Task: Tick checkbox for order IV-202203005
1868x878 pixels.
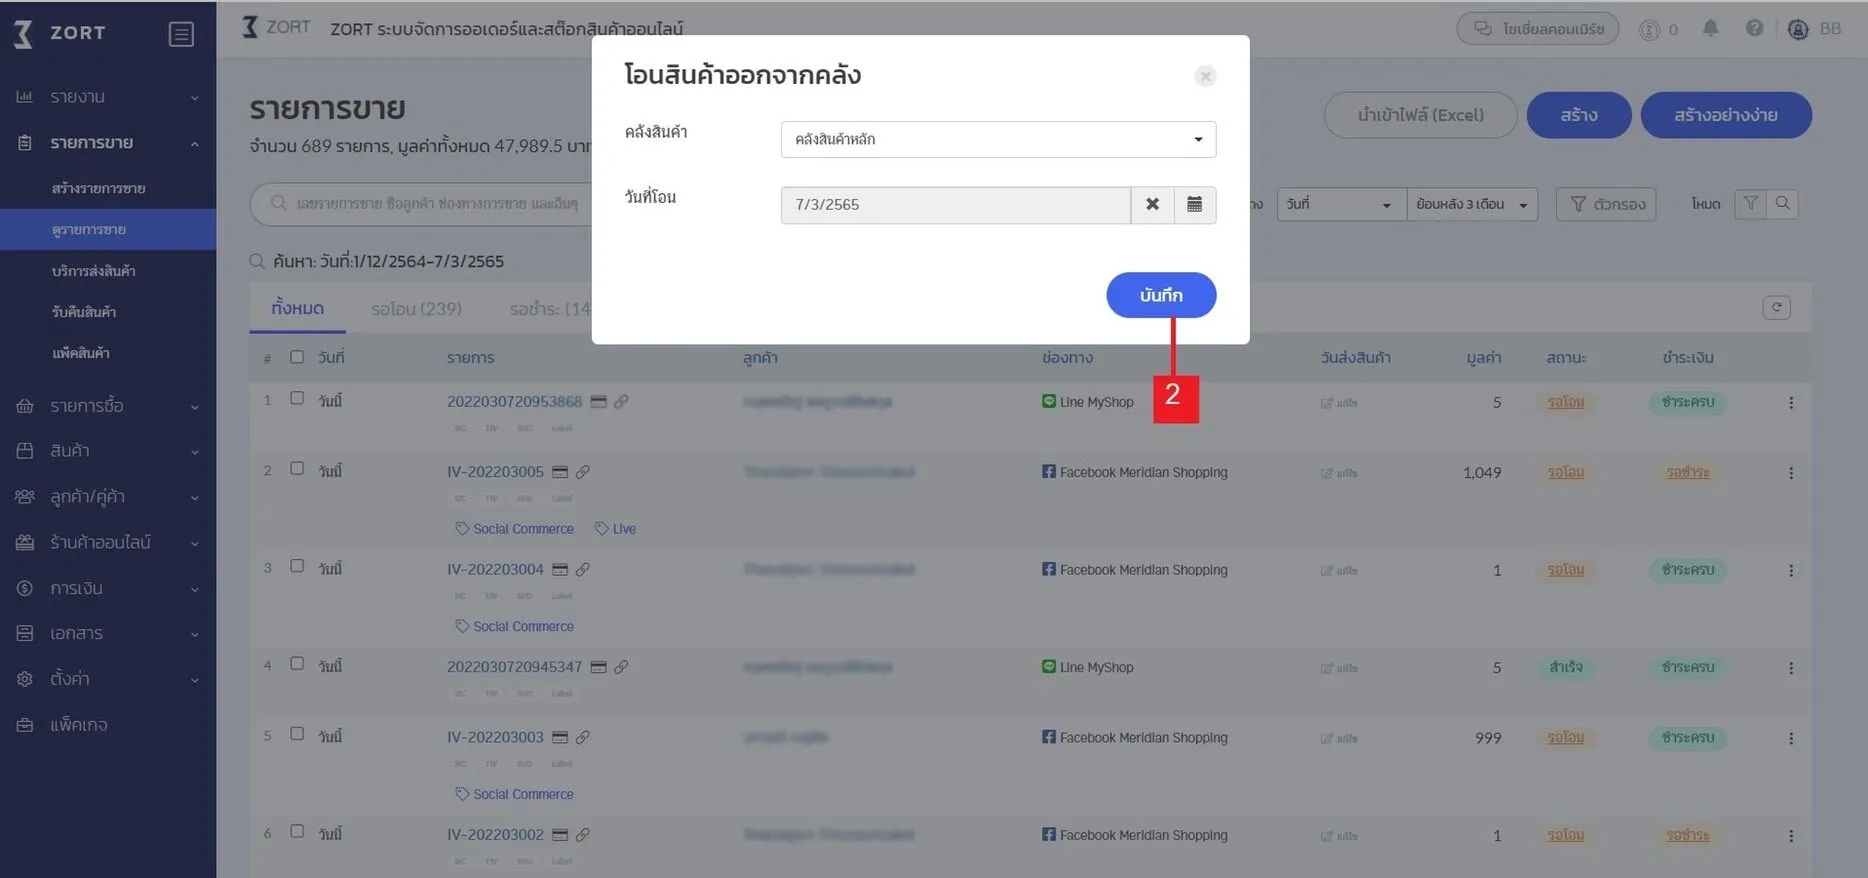Action: click(297, 469)
